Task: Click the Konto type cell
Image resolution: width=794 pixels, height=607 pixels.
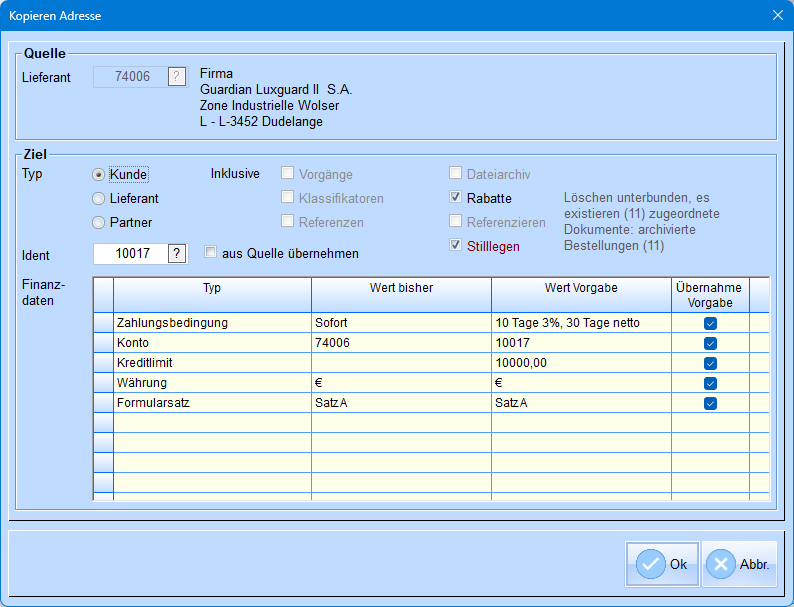Action: (212, 343)
